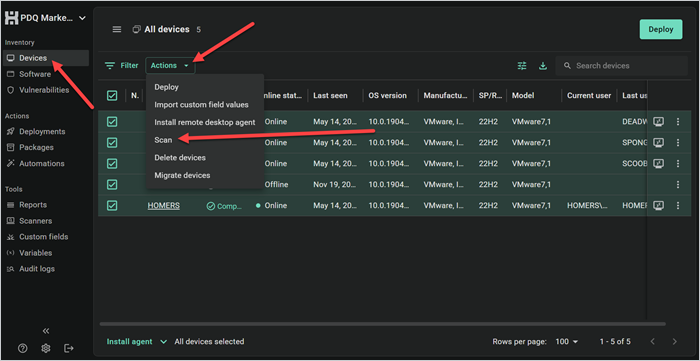
Task: Click the All devices heading
Action: (x=167, y=29)
